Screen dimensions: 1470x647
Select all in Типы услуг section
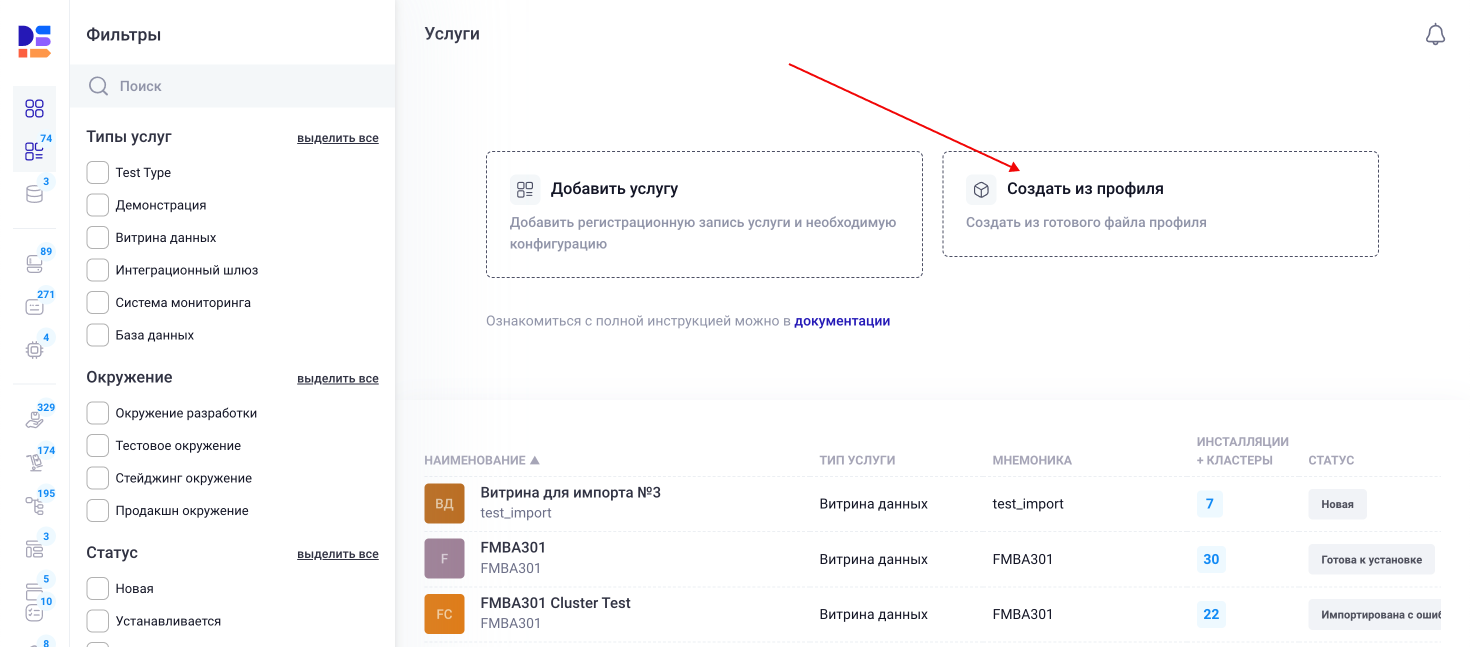click(337, 138)
